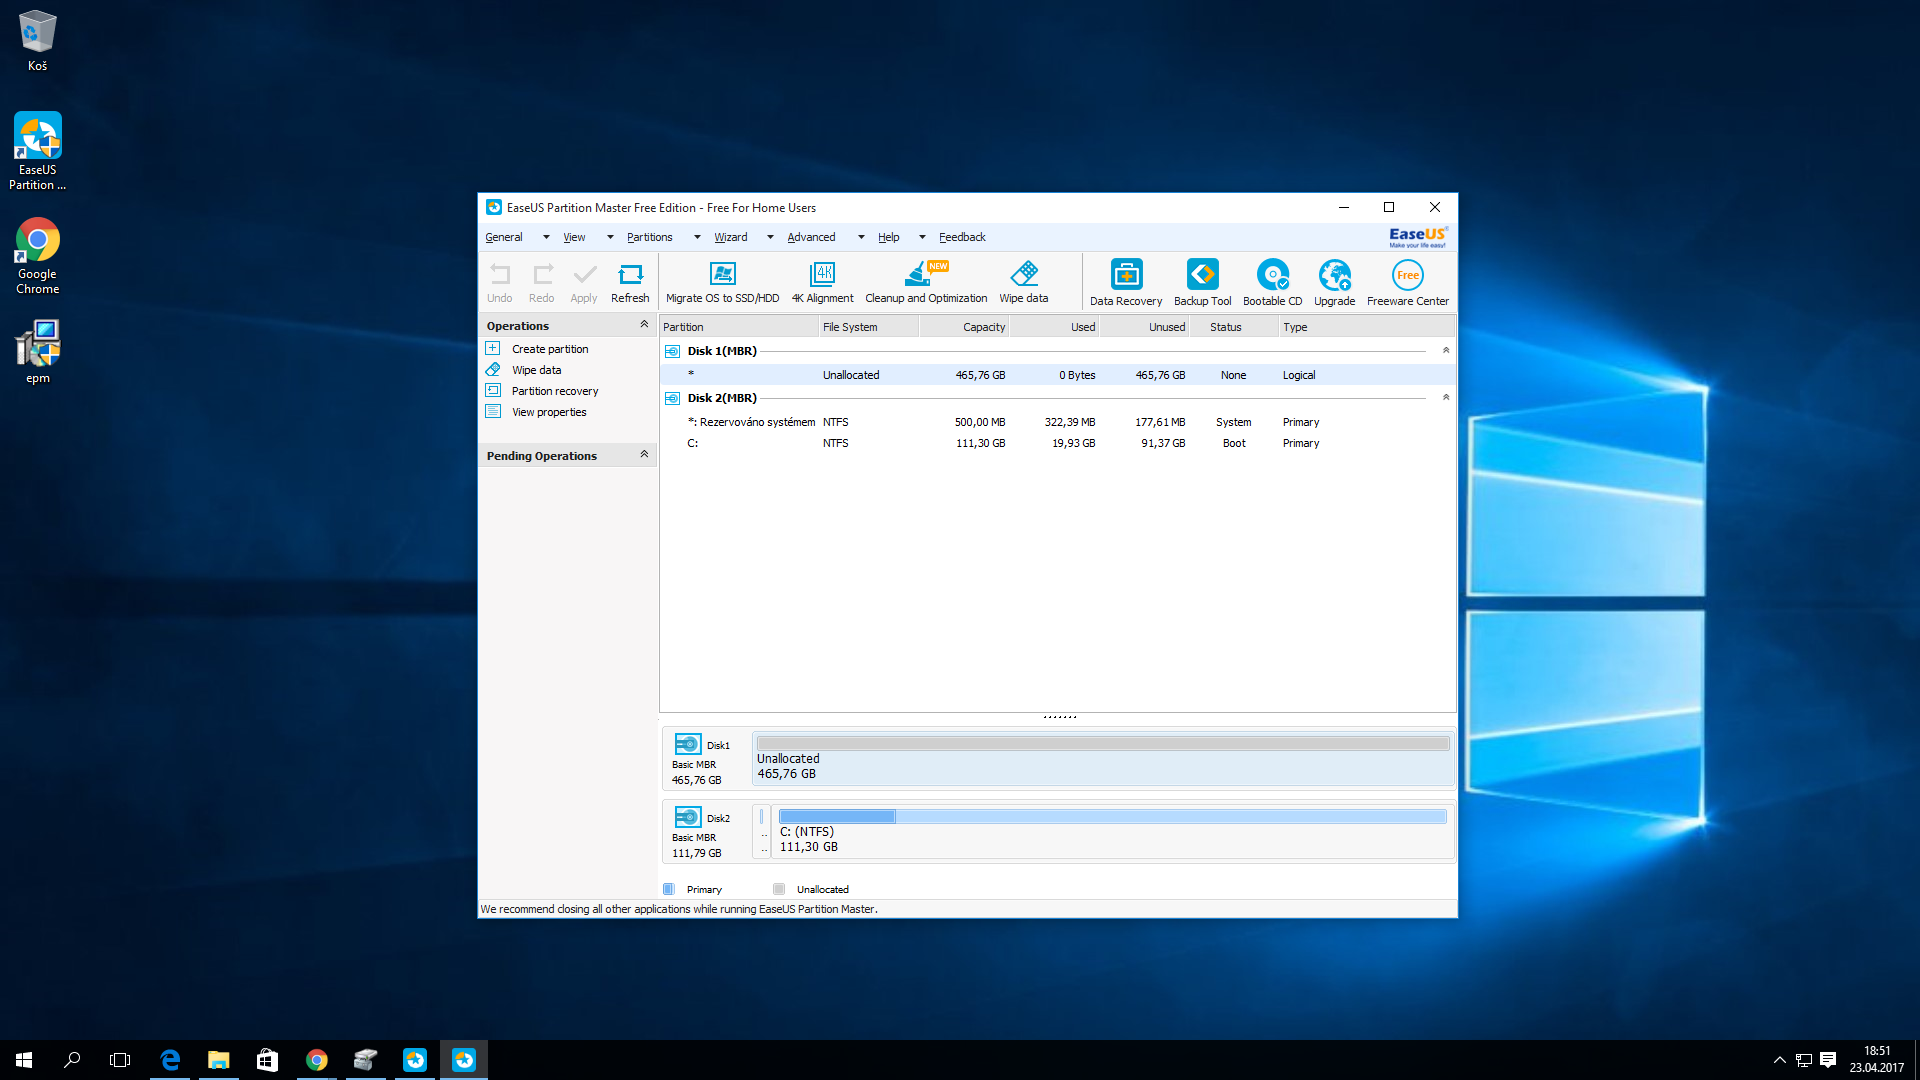Screen dimensions: 1920x1080
Task: Open the Advanced menu
Action: point(811,237)
